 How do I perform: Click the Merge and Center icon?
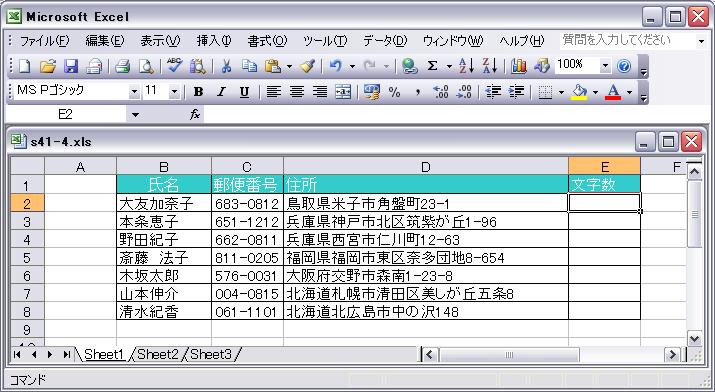[x=342, y=92]
